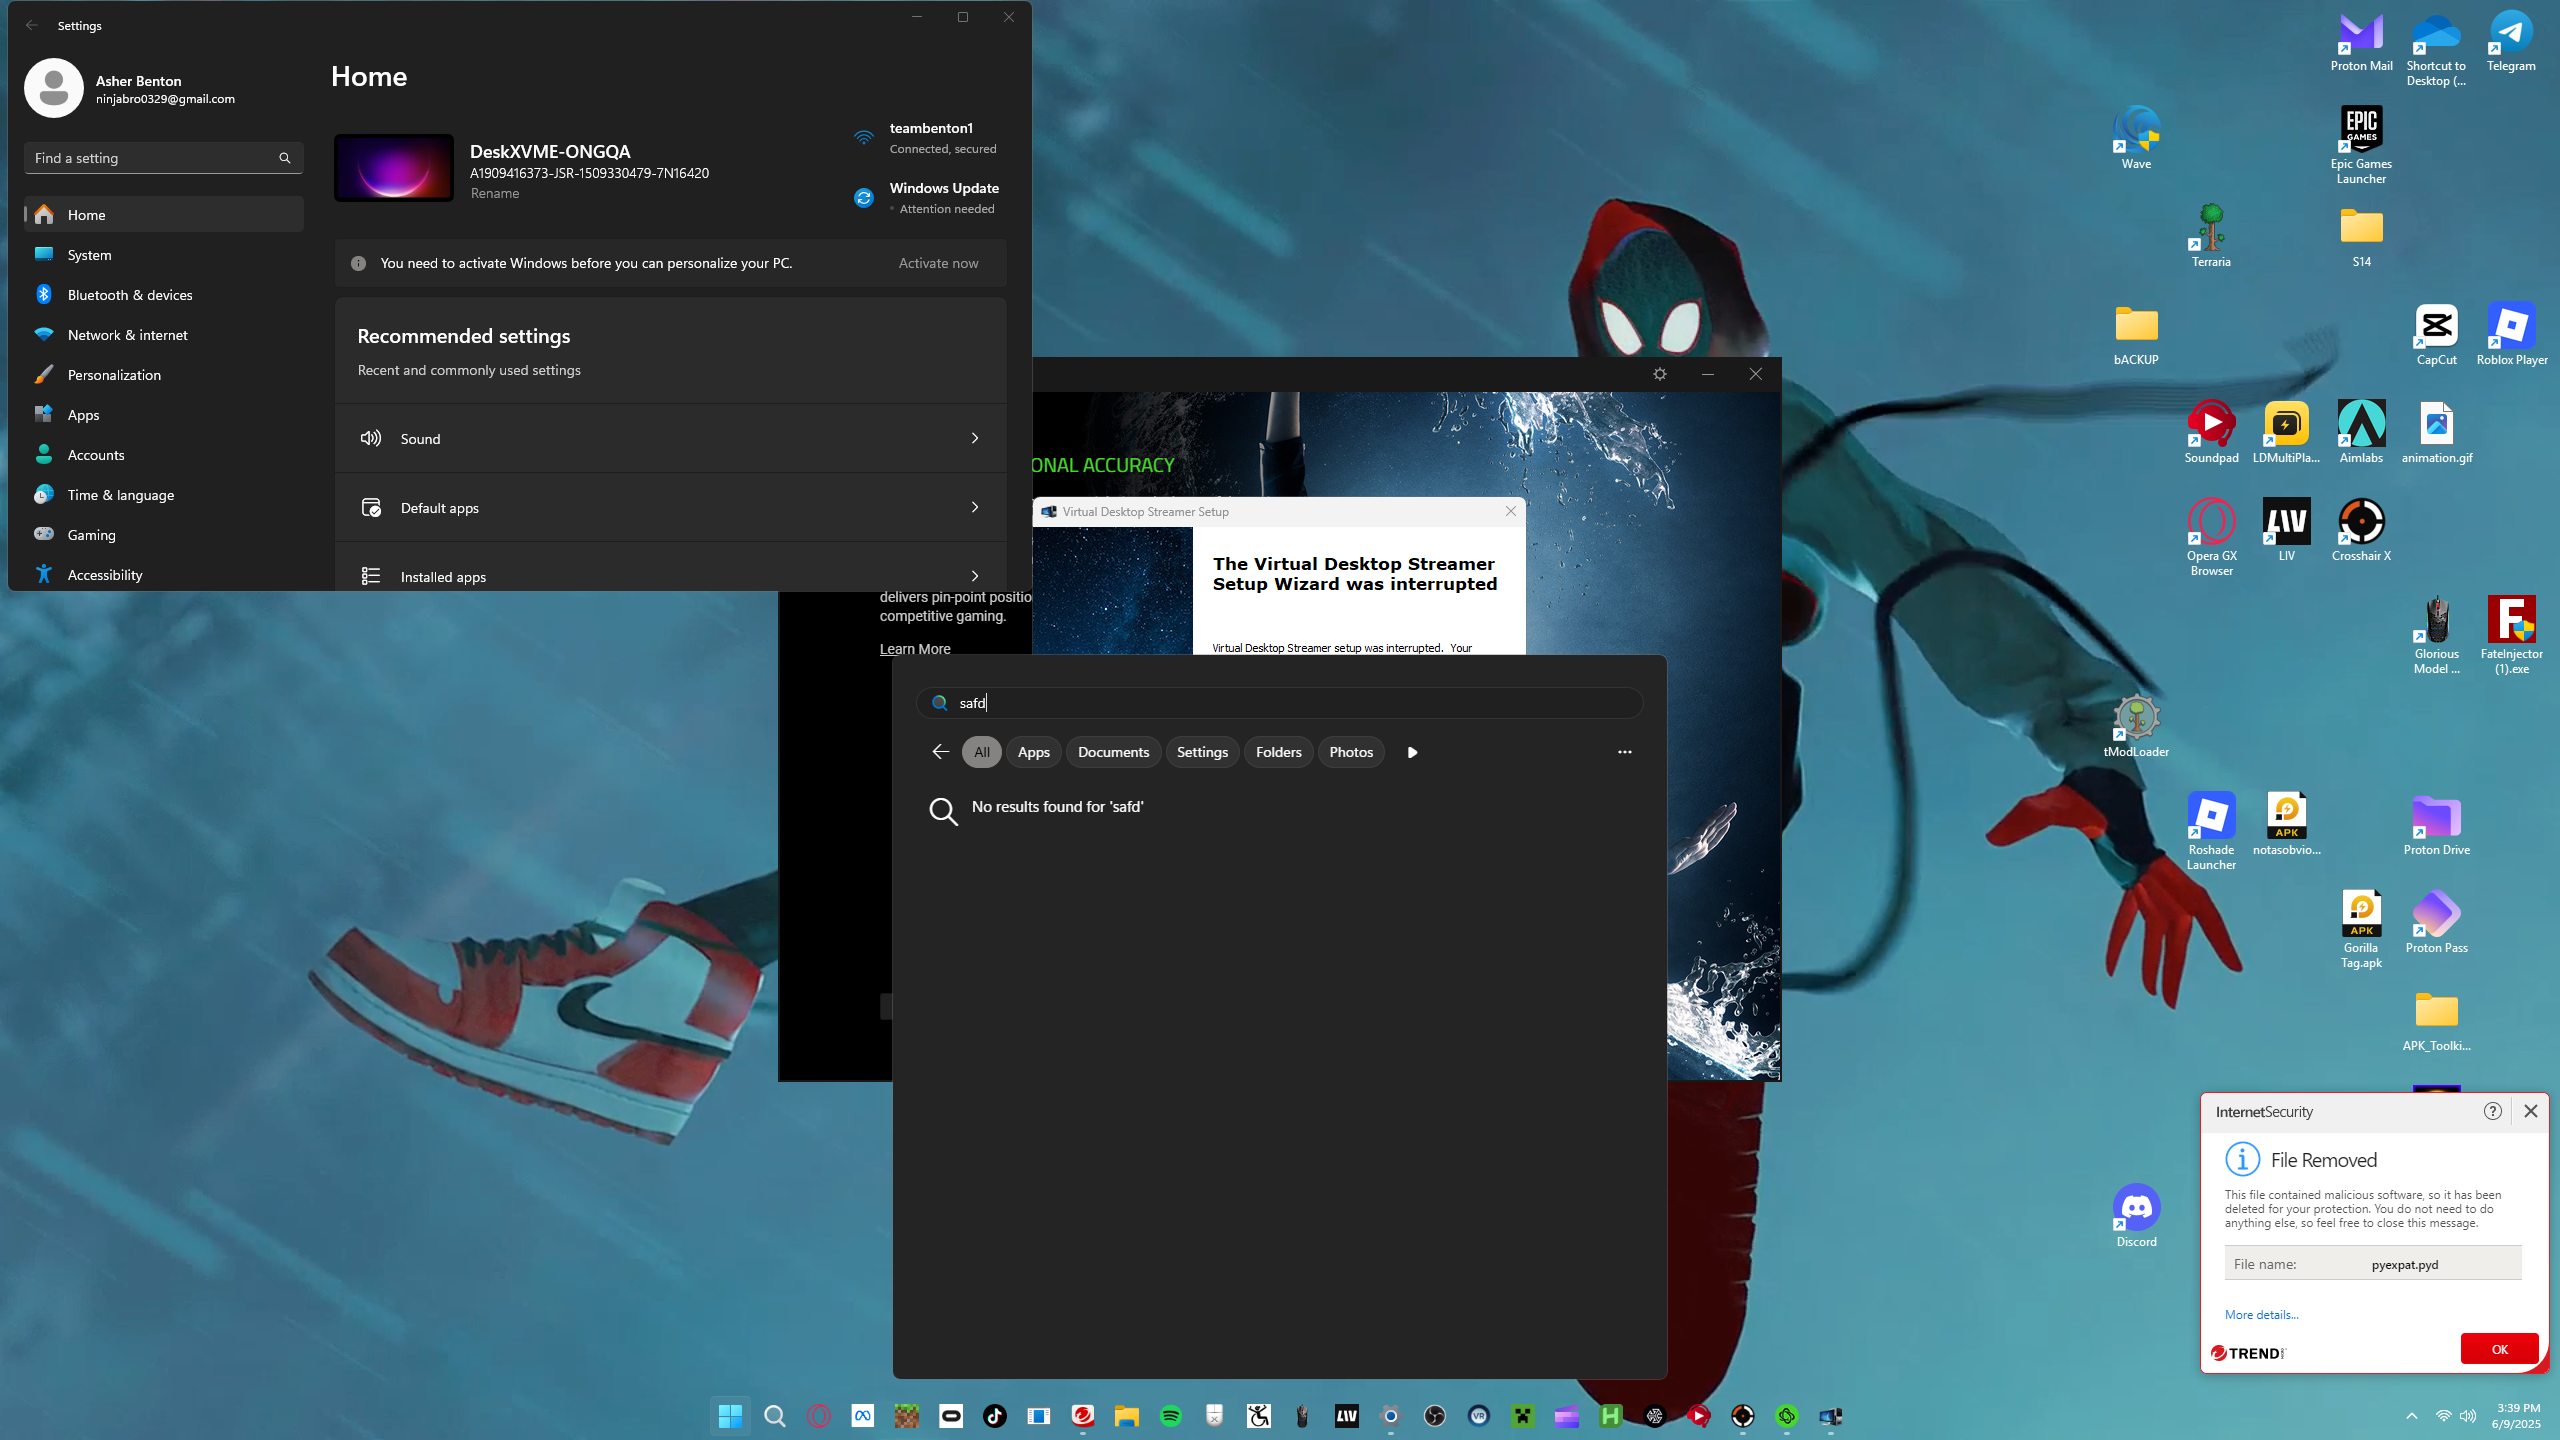The height and width of the screenshot is (1440, 2560).
Task: Open More details link in security popup
Action: [x=2261, y=1315]
